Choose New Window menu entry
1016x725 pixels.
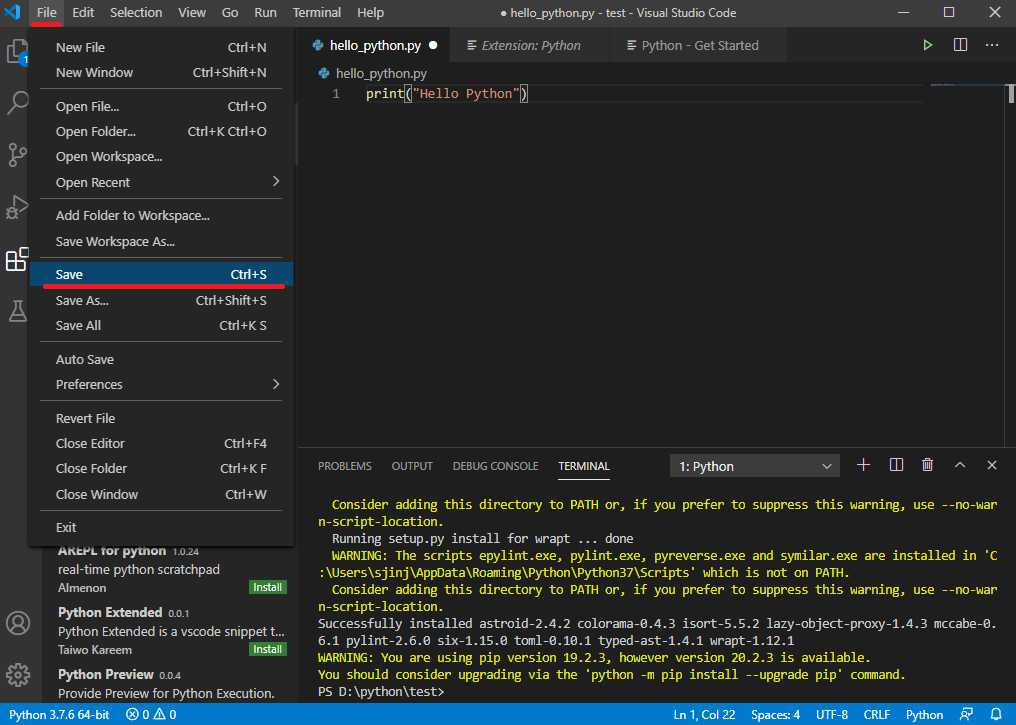(x=161, y=73)
